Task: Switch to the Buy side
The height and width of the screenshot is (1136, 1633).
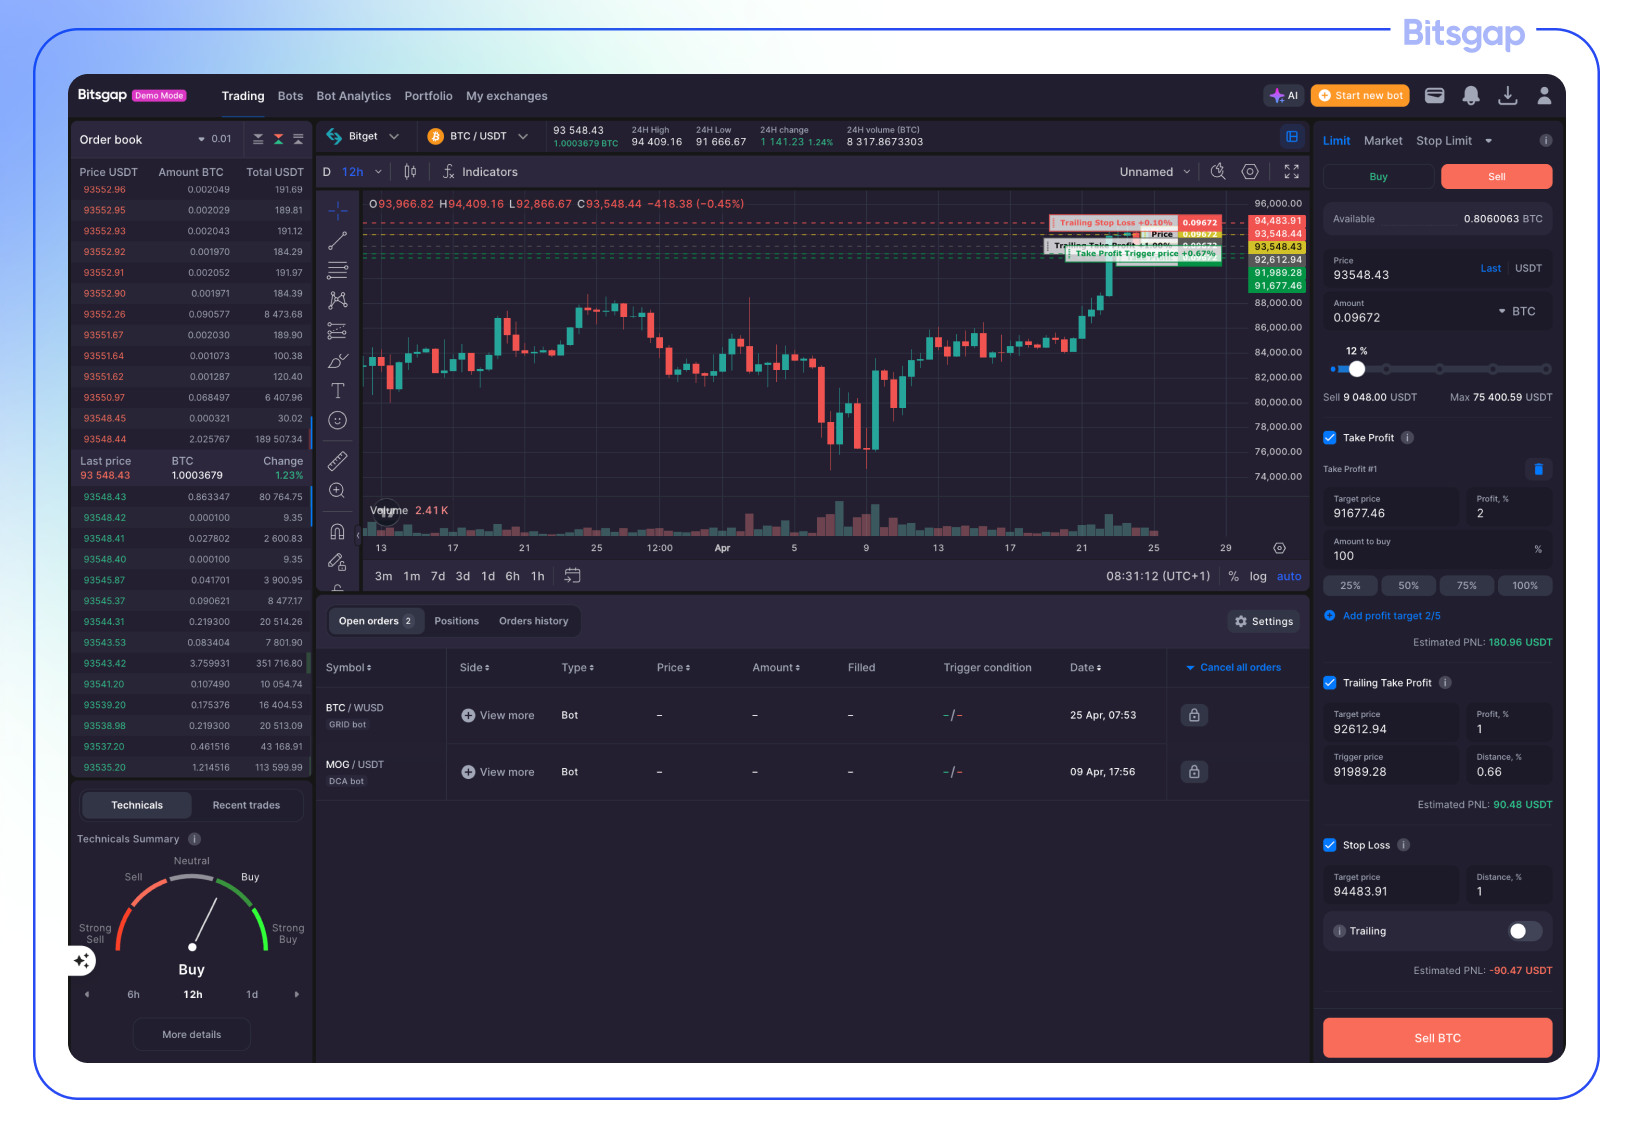Action: pyautogui.click(x=1379, y=177)
